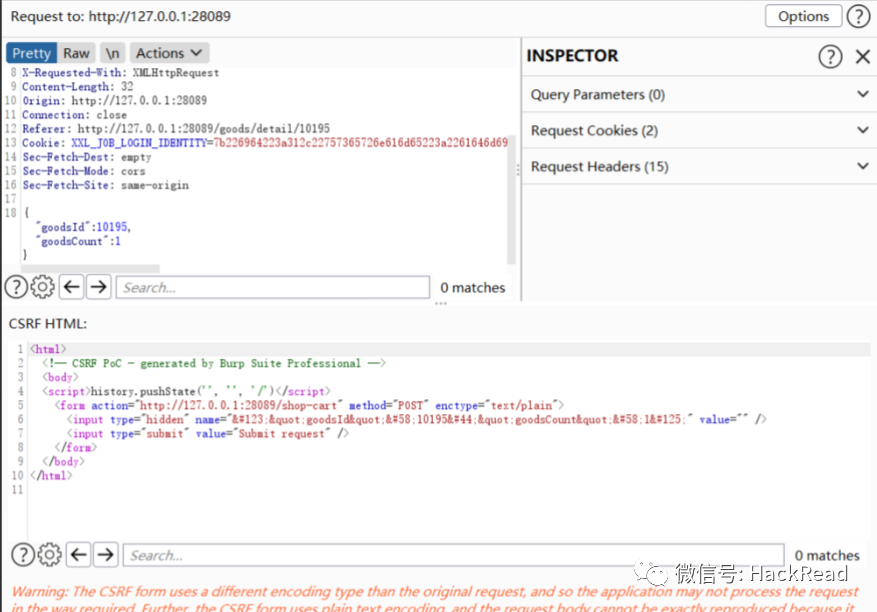
Task: Click the Sec-Fetch-Mode: cors line
Action: pyautogui.click(x=83, y=171)
